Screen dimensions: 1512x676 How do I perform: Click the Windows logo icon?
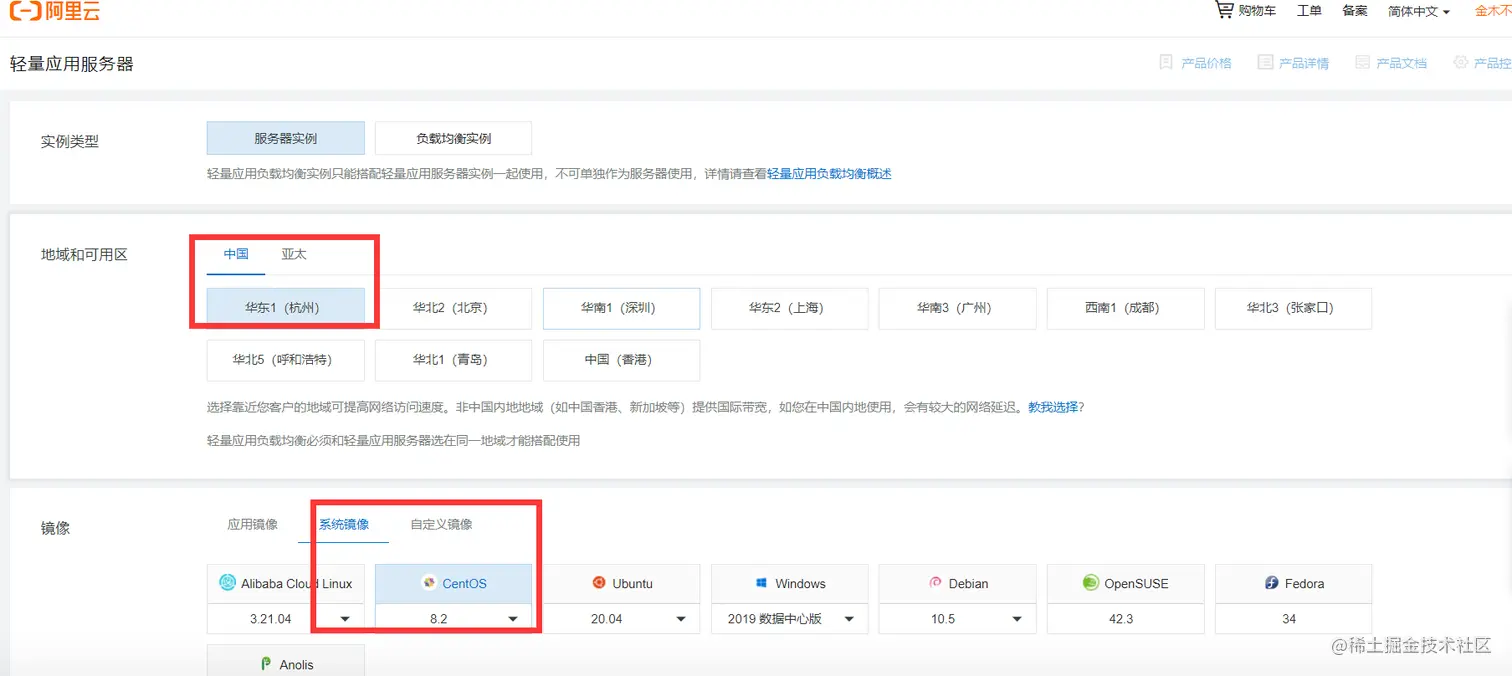tap(762, 583)
